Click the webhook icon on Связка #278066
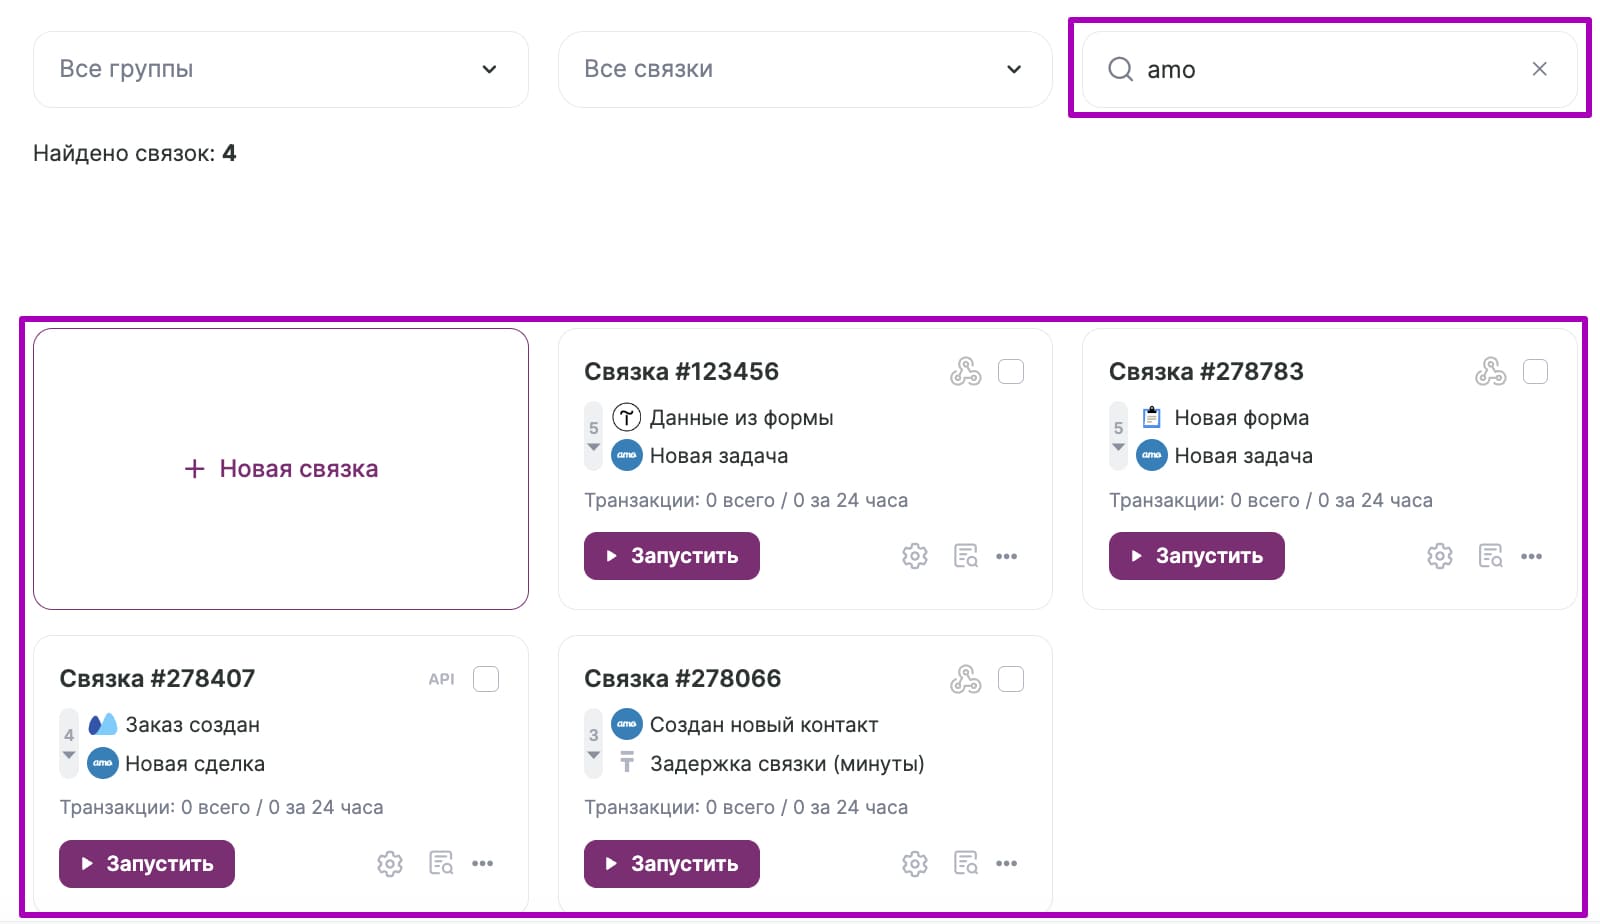This screenshot has width=1600, height=924. [966, 679]
